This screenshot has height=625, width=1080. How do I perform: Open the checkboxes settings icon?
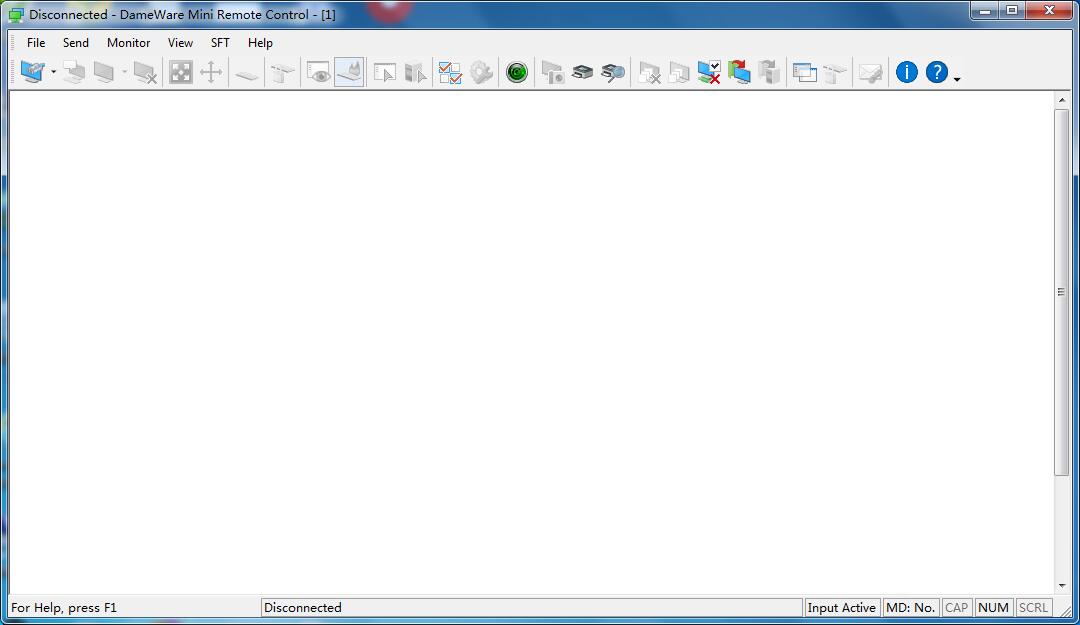[x=450, y=72]
